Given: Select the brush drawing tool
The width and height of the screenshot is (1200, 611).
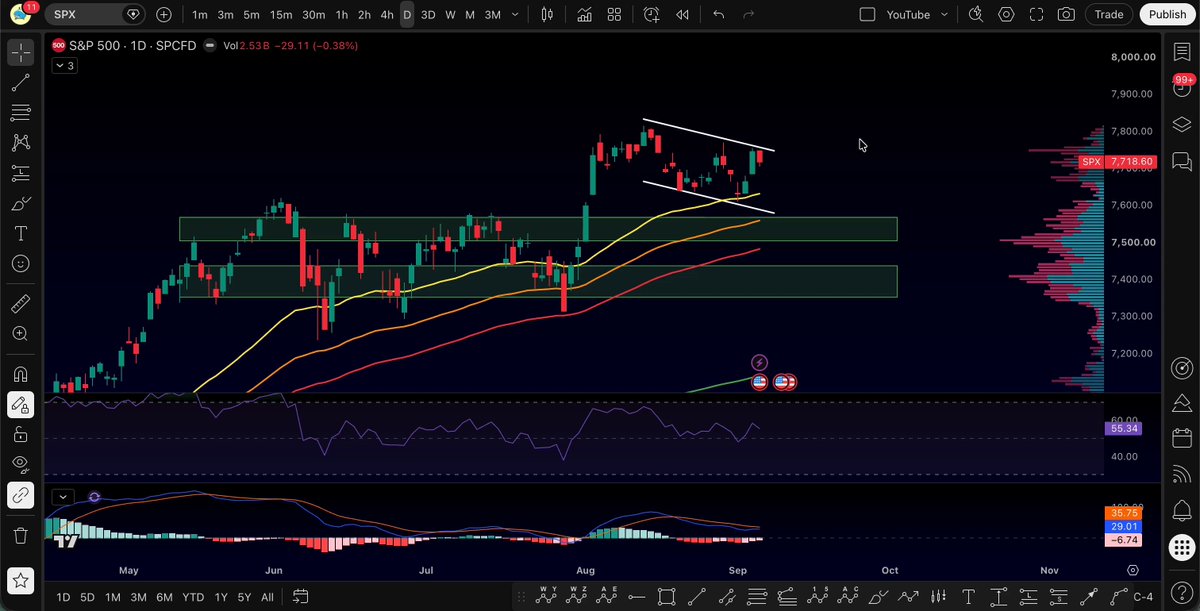Looking at the screenshot, I should pos(21,204).
